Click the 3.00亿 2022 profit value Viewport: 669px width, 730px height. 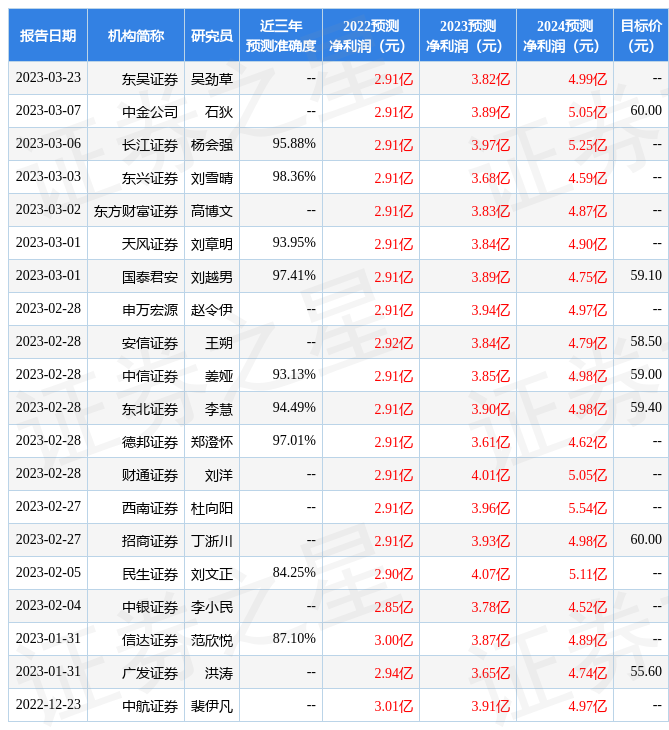[393, 641]
